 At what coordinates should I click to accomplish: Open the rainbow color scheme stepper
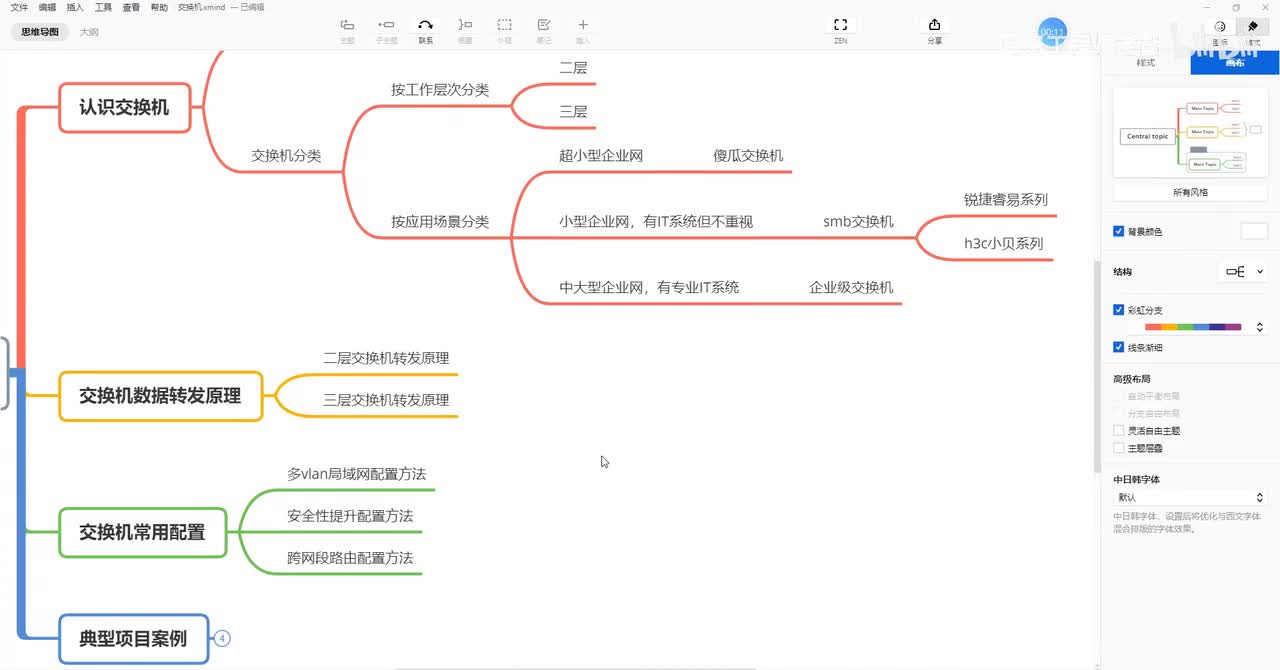tap(1259, 327)
